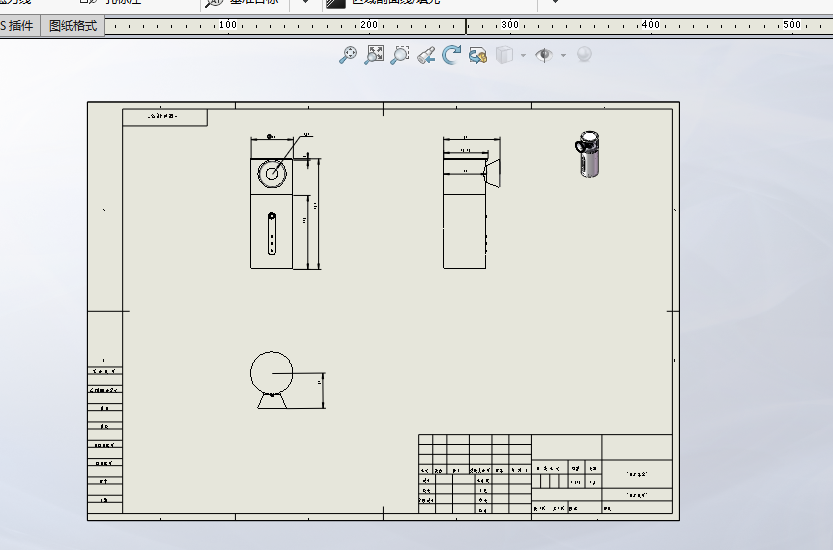Screen dimensions: 833x550
Task: Toggle the Hide/Show Items eye icon
Action: 544,55
